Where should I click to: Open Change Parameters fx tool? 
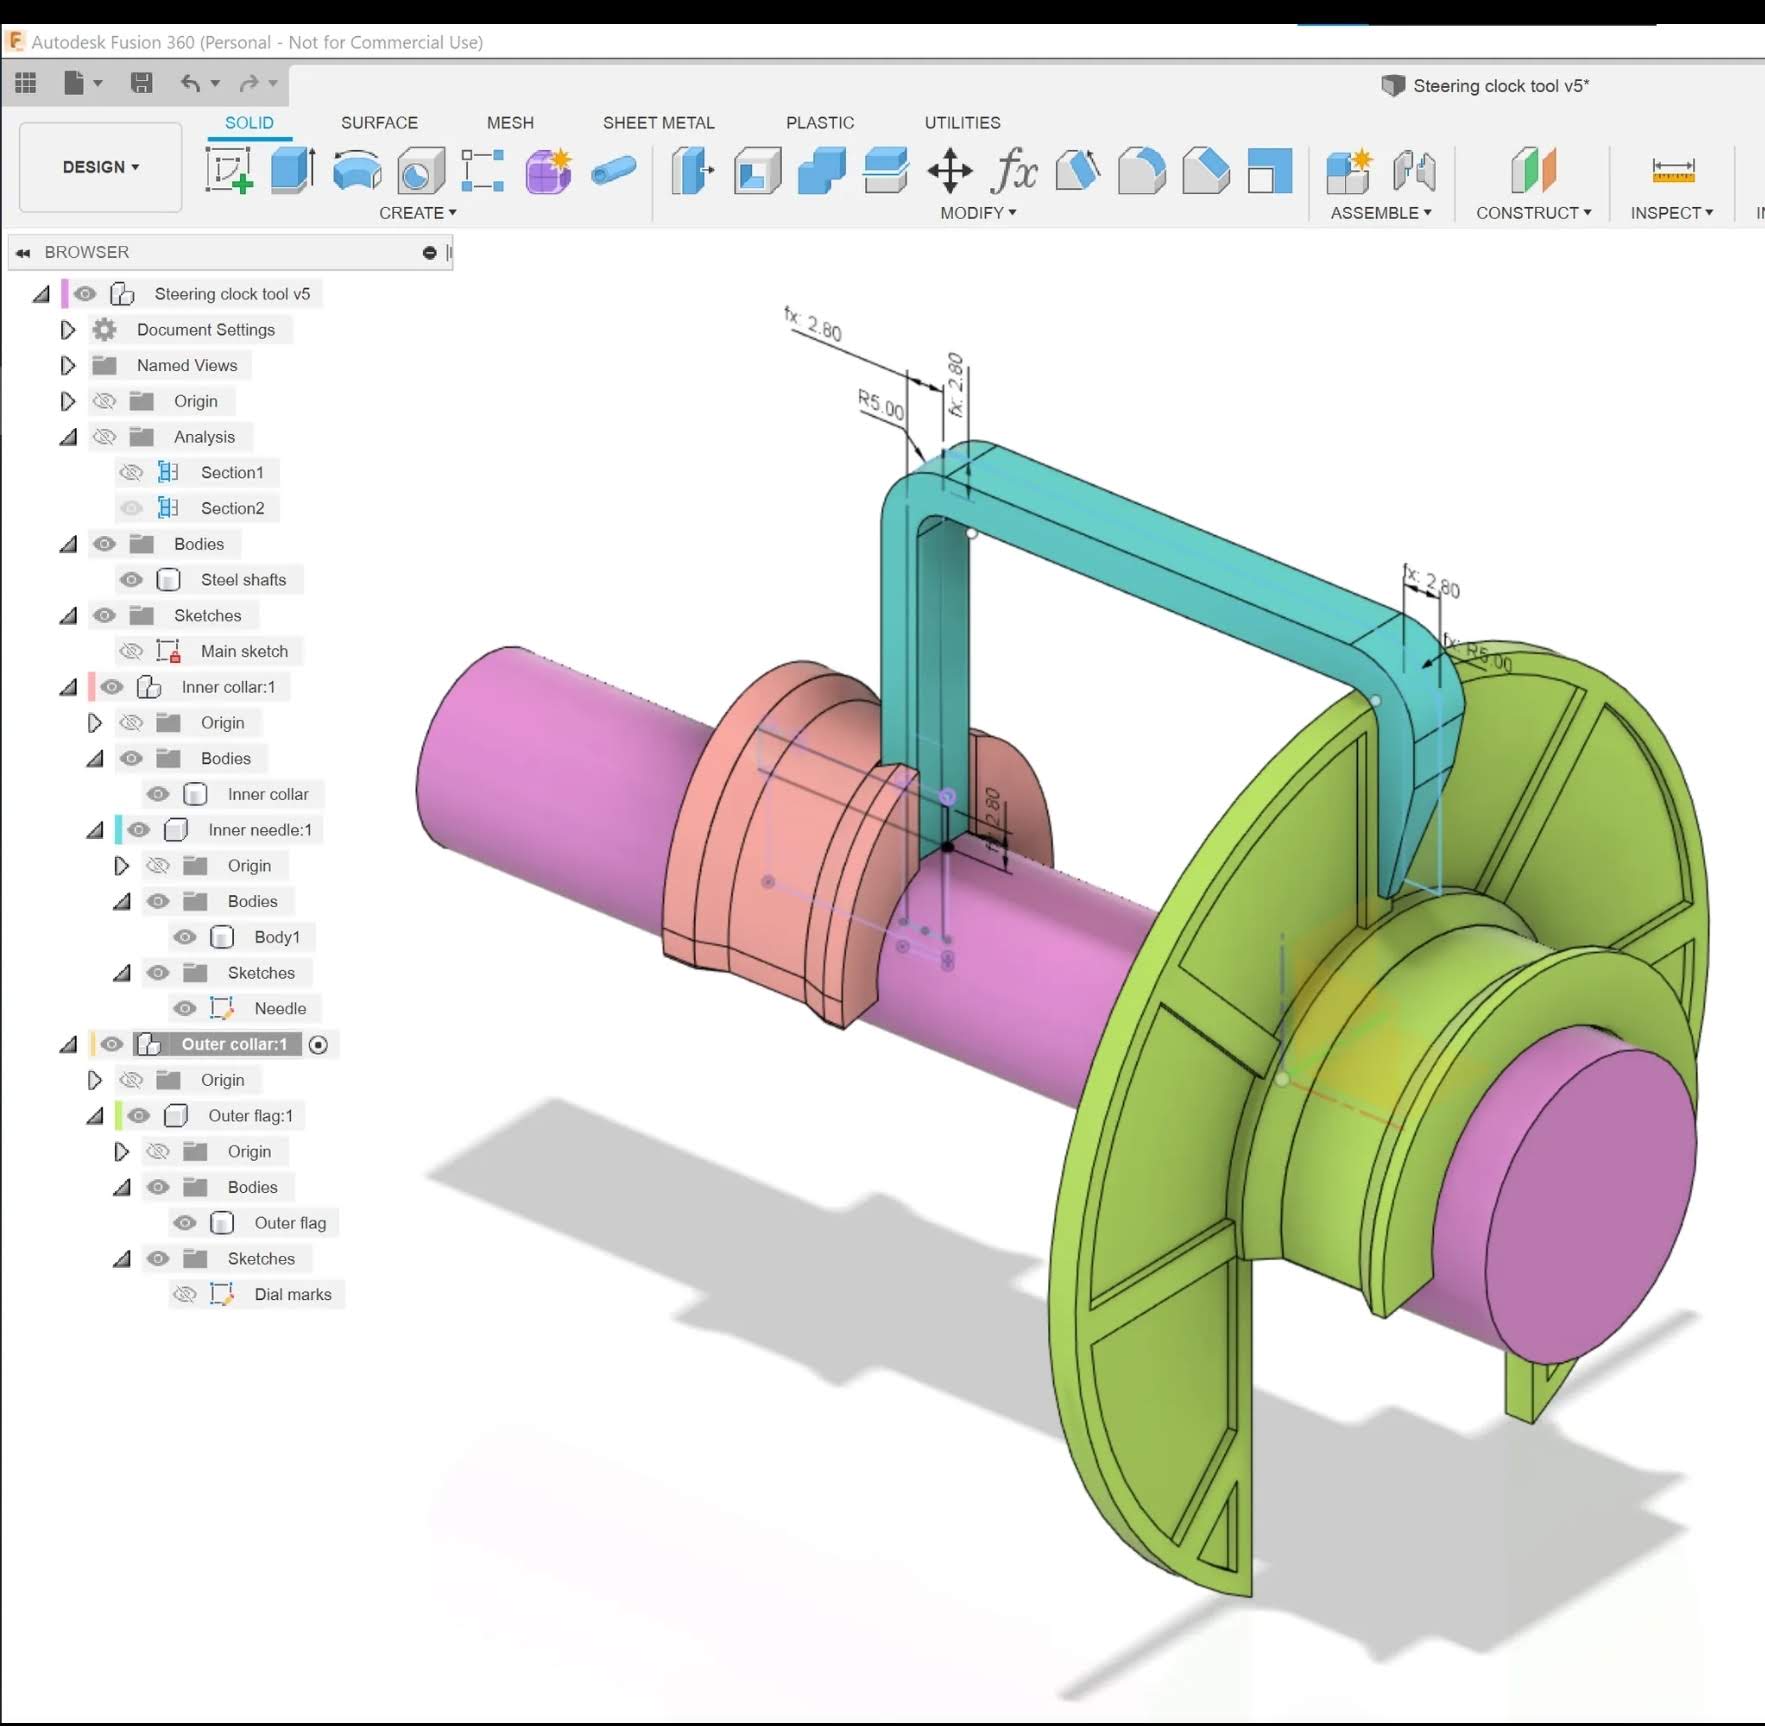(x=1014, y=170)
